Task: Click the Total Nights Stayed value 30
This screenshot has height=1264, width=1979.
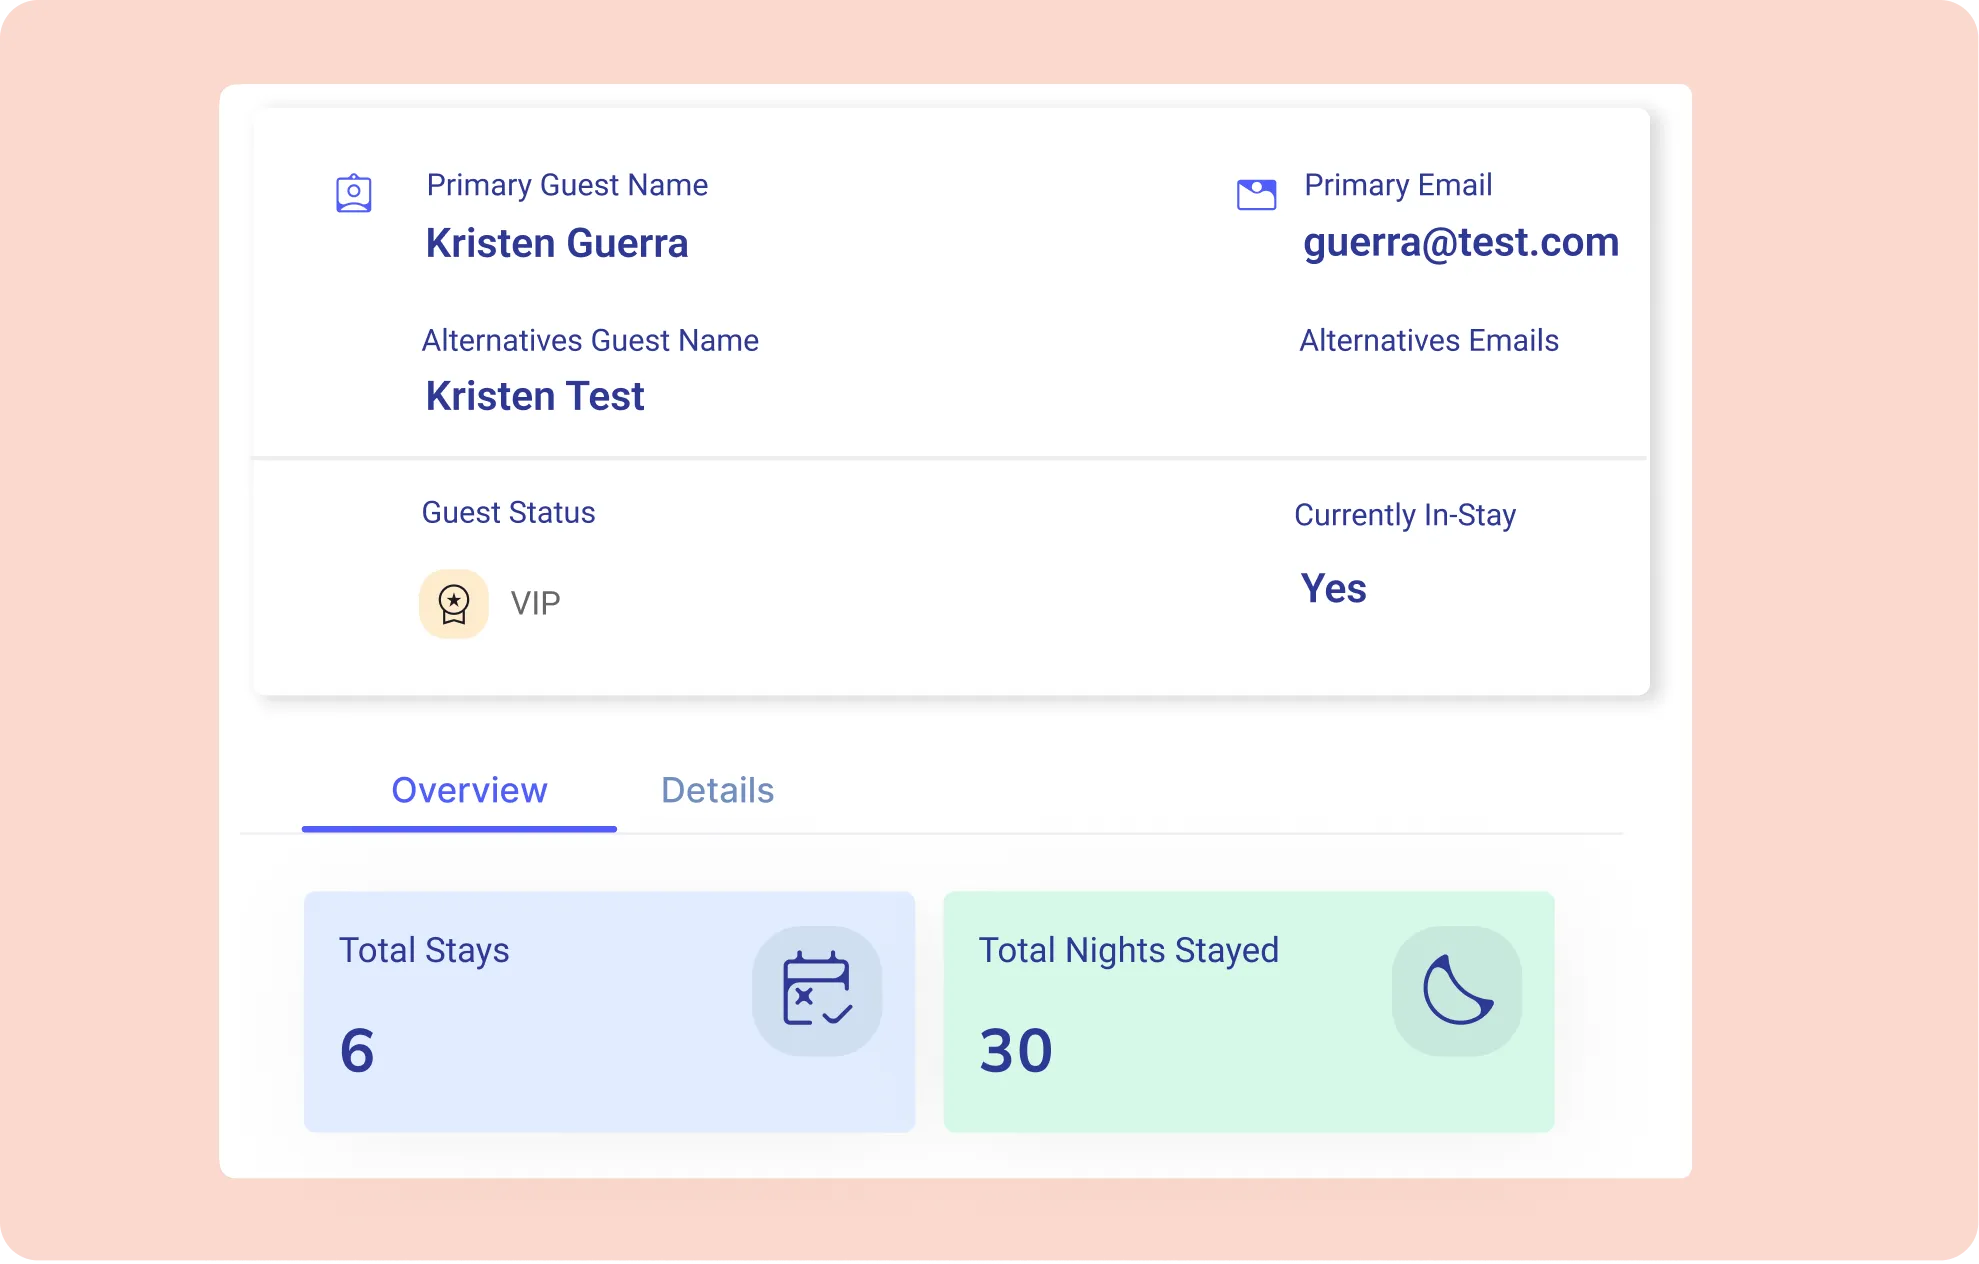Action: 1016,1051
